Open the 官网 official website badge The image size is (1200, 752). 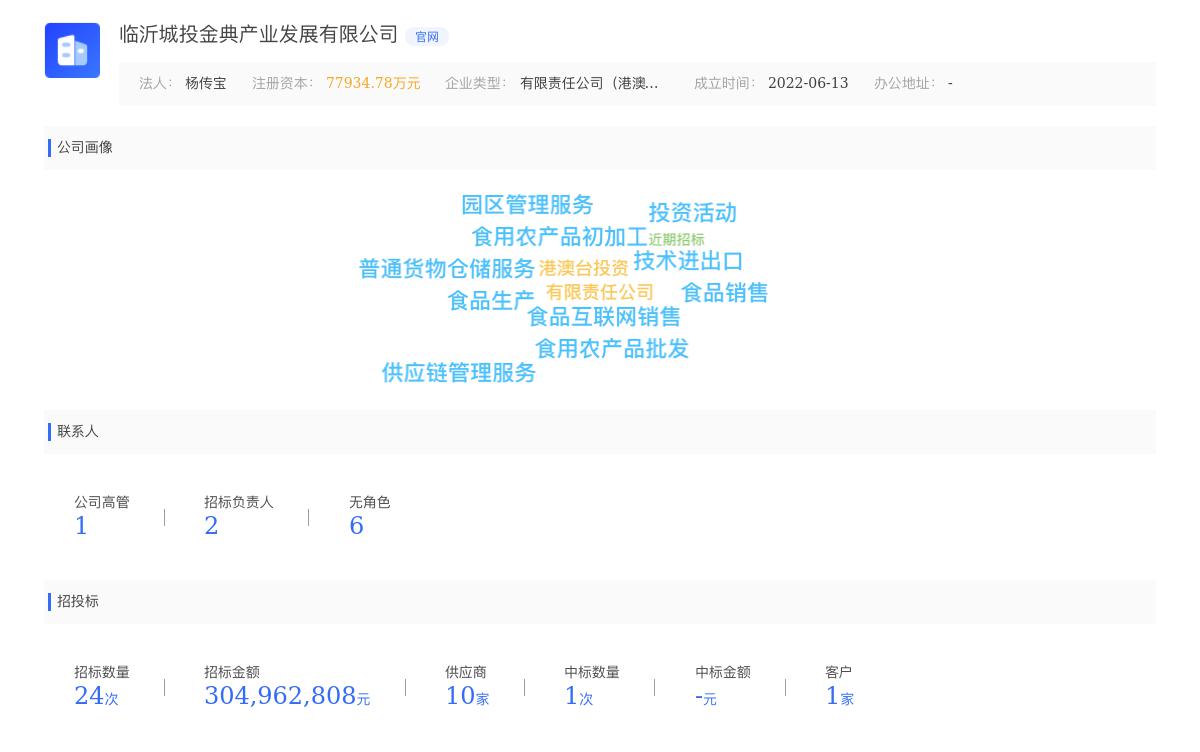pos(427,37)
